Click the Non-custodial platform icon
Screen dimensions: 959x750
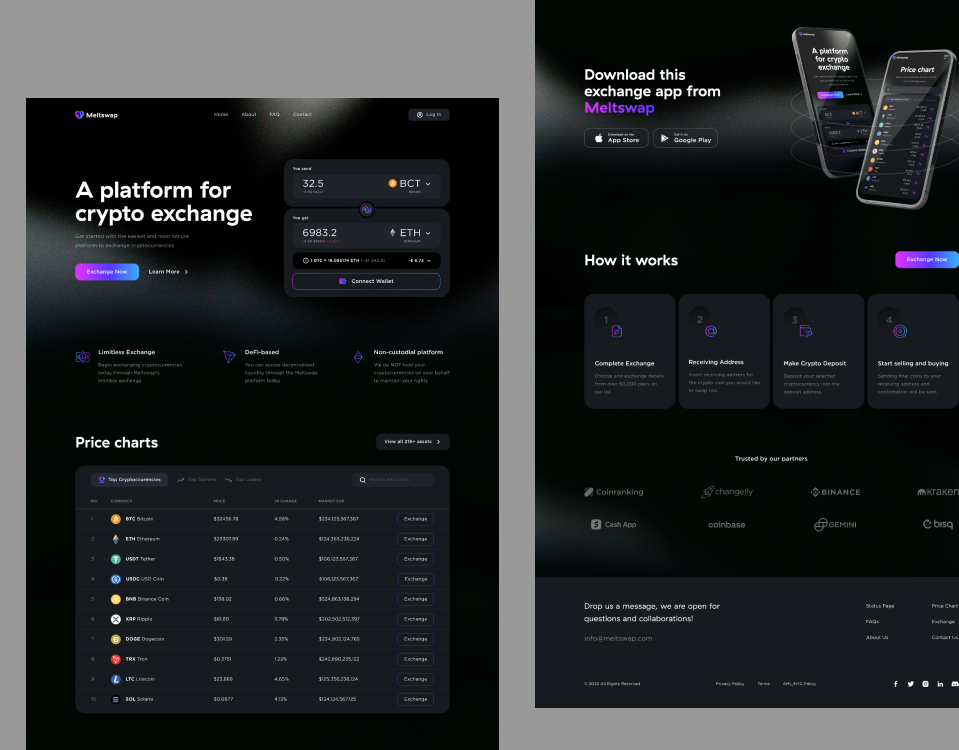[x=358, y=357]
